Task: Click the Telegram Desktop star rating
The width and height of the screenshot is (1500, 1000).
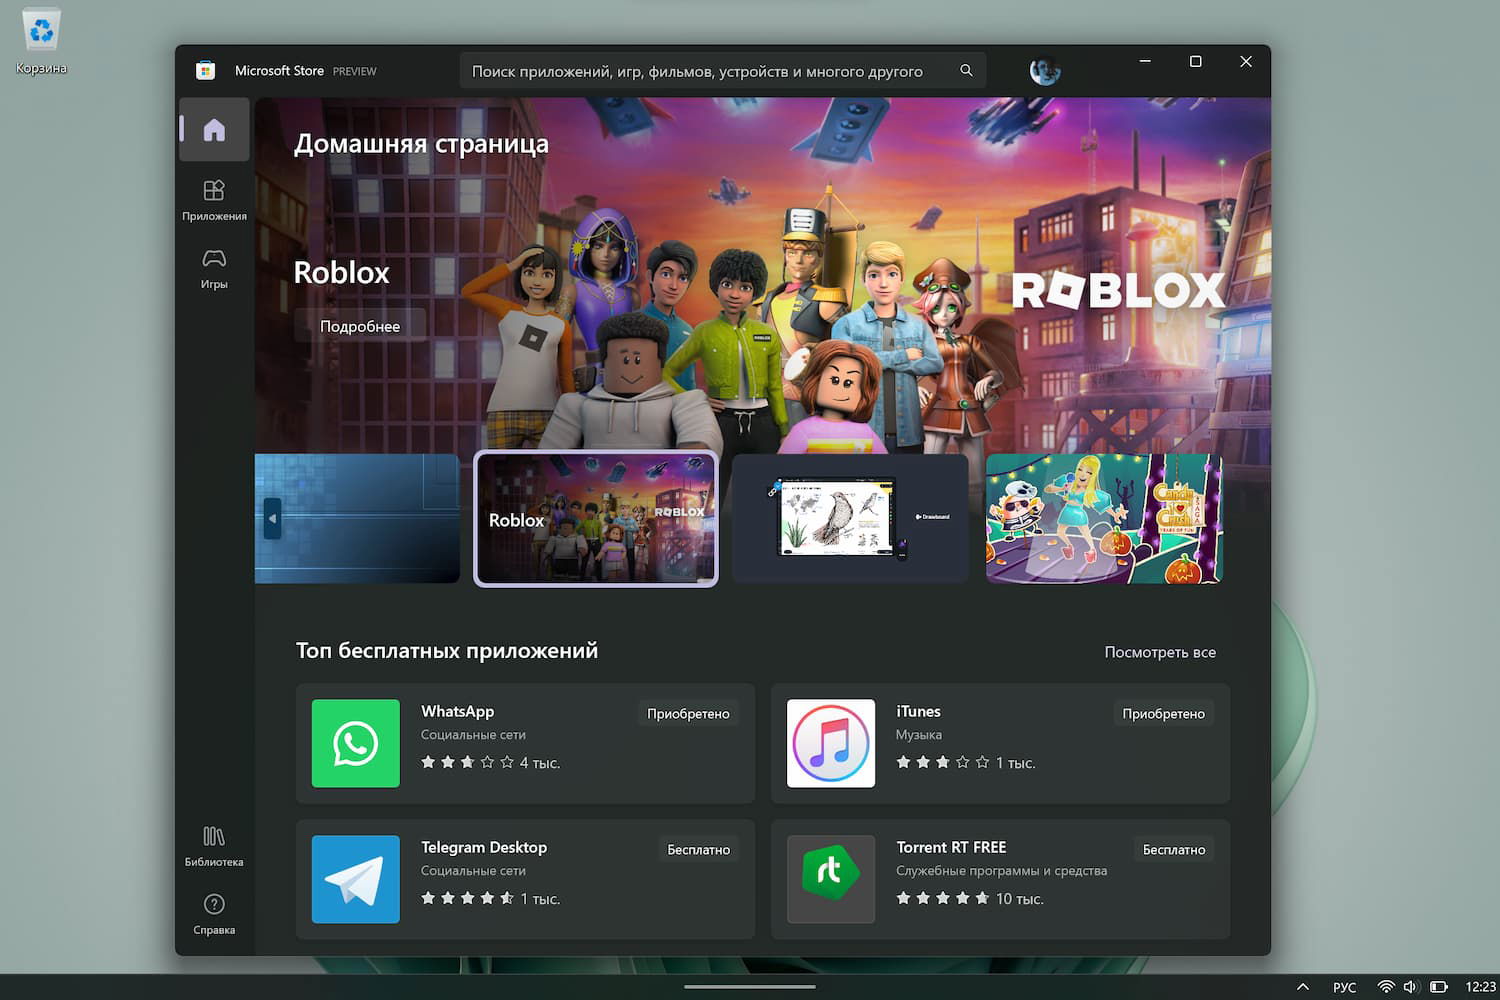Action: (467, 898)
